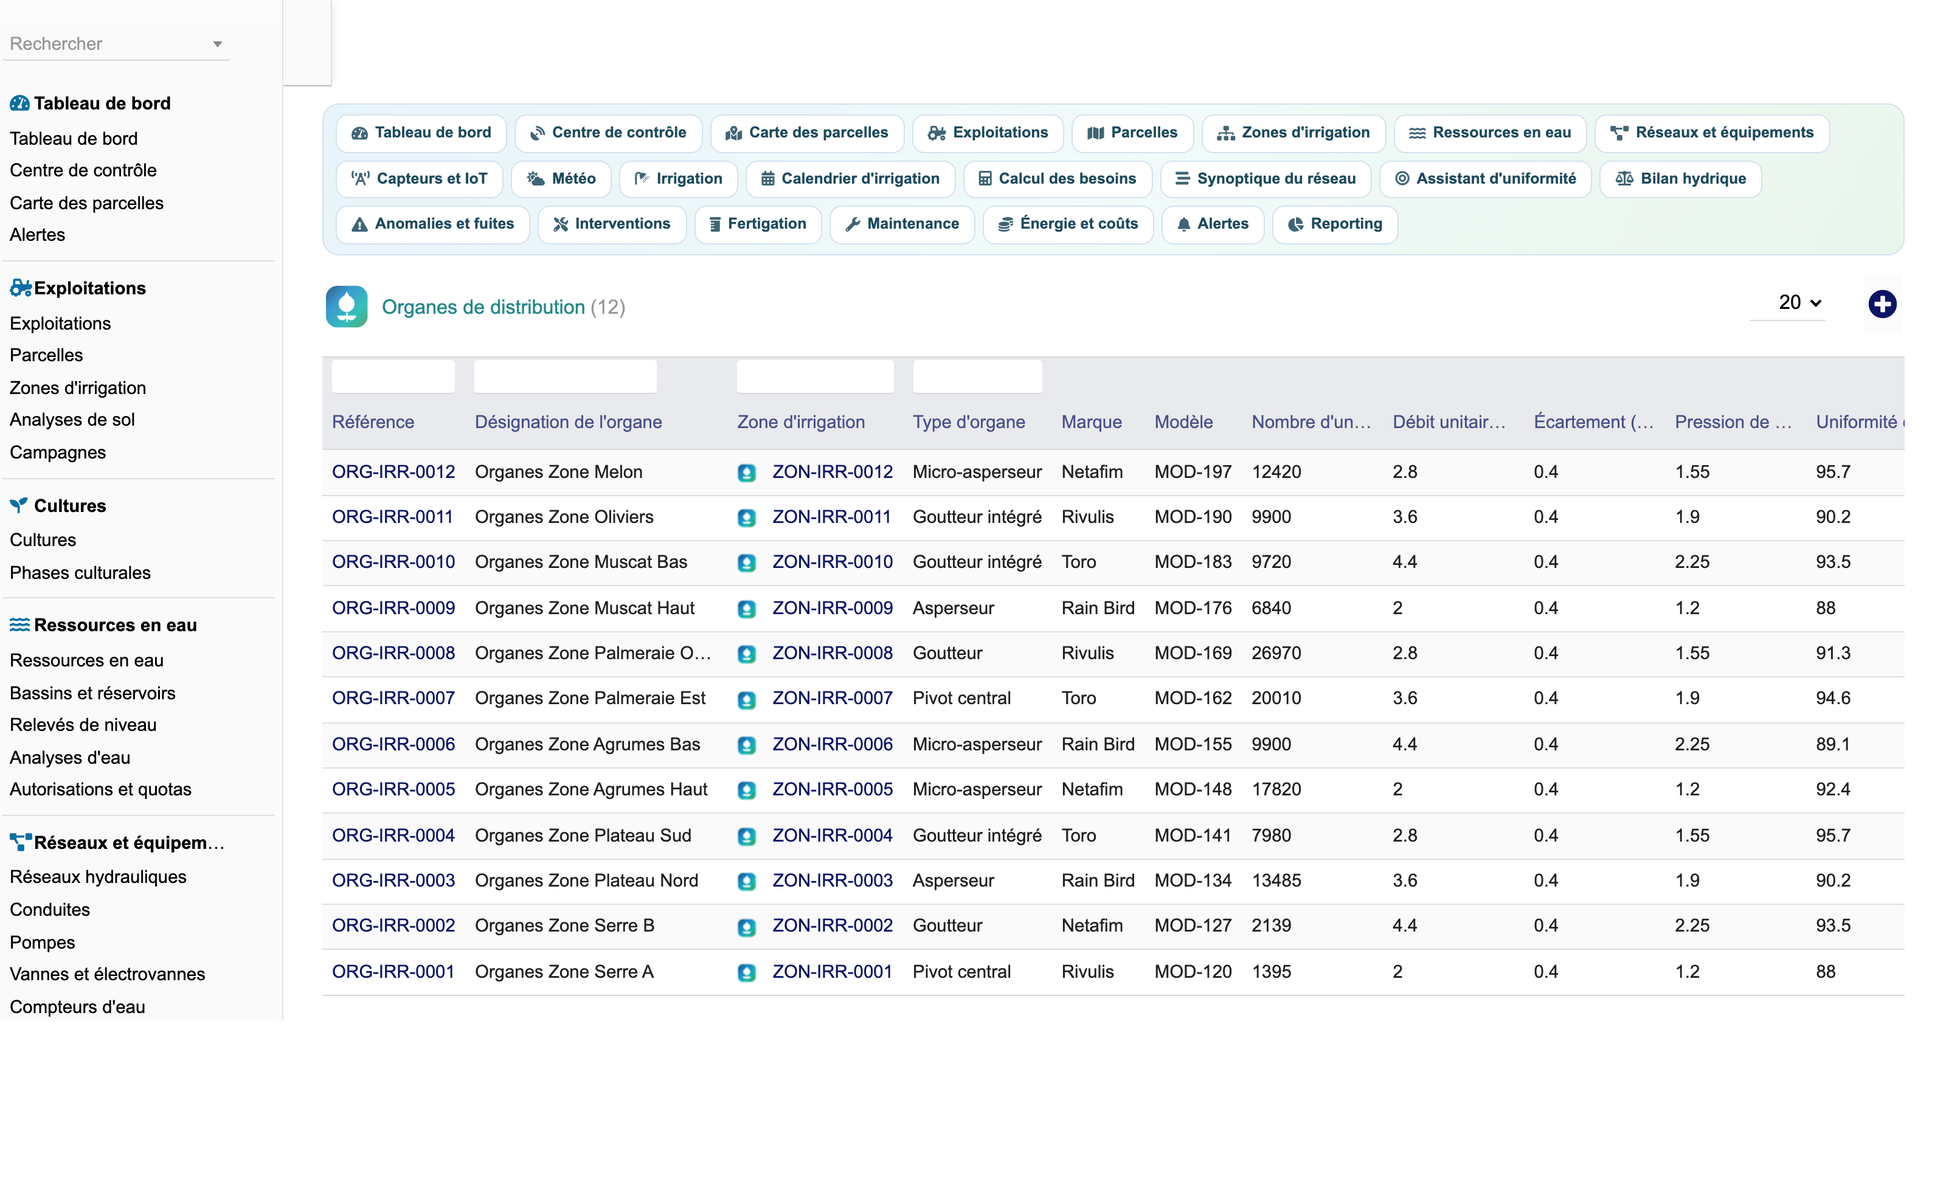The image size is (1946, 1204).
Task: Click the Cultures seedling icon in sidebar
Action: tap(19, 505)
